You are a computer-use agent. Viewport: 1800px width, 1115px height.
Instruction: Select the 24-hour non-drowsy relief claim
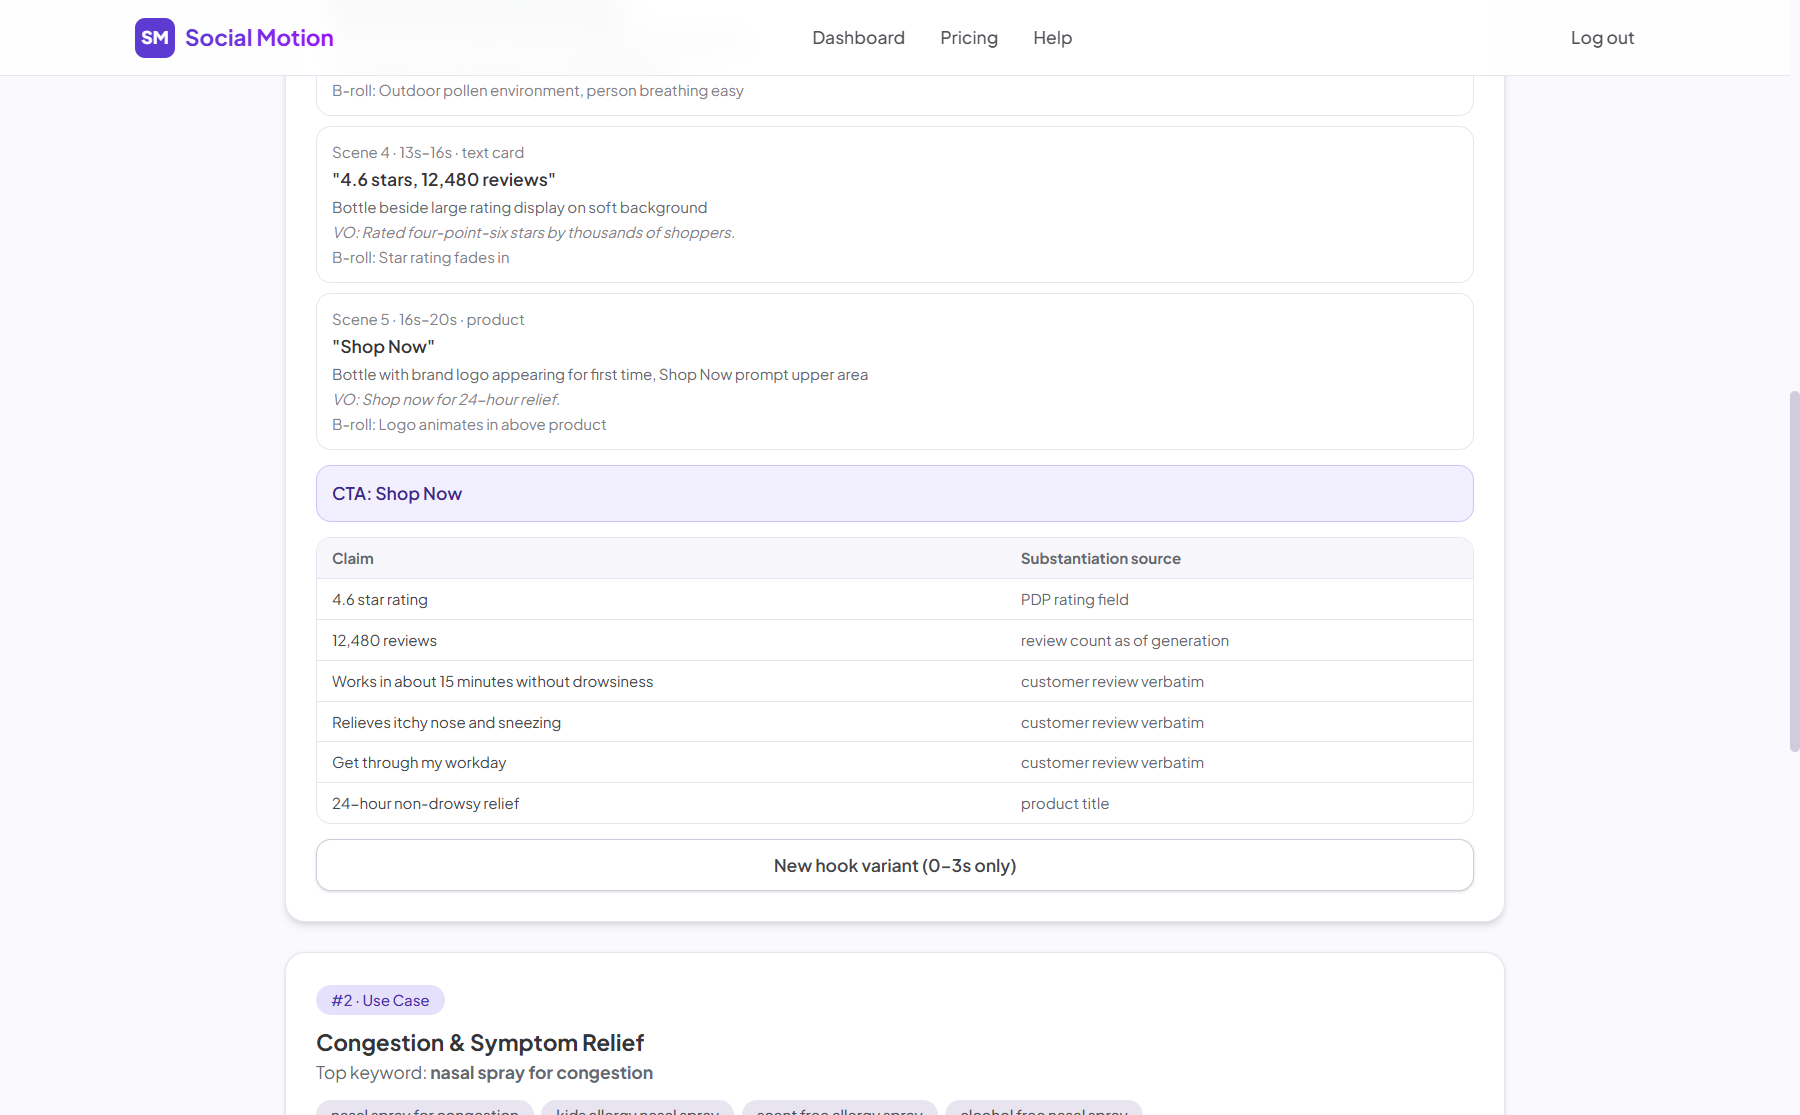pos(426,804)
